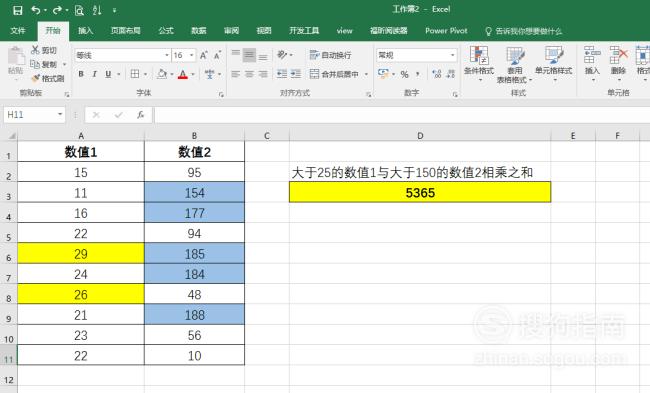Cut the selection with the scissors icon

click(x=44, y=50)
